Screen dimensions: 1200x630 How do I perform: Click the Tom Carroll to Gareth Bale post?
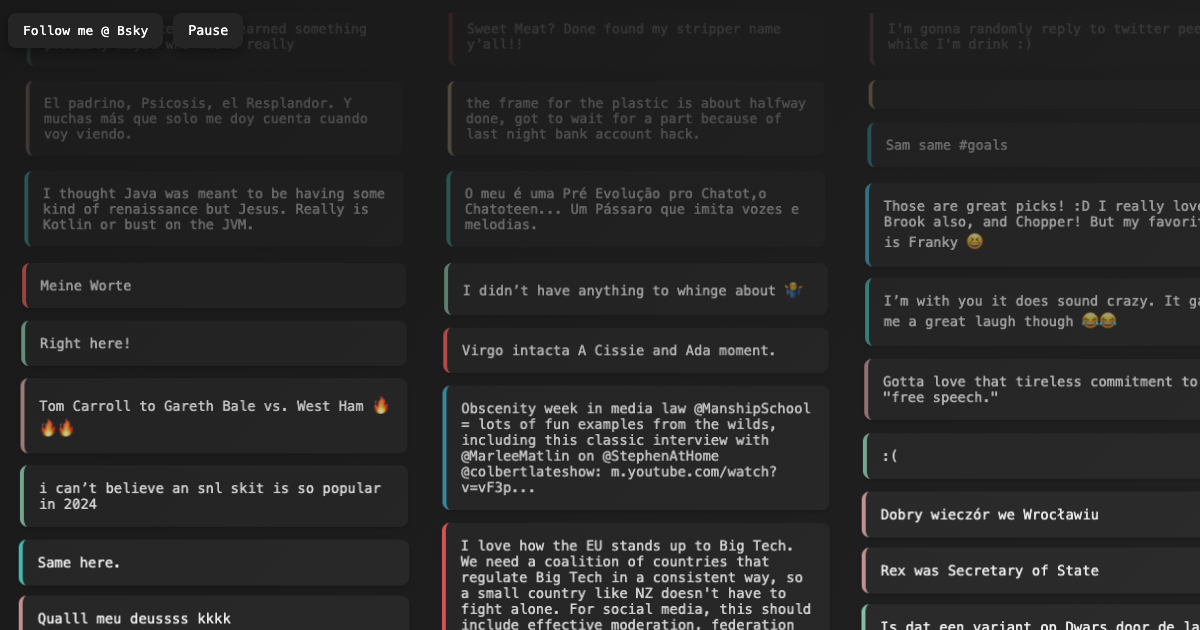coord(214,416)
